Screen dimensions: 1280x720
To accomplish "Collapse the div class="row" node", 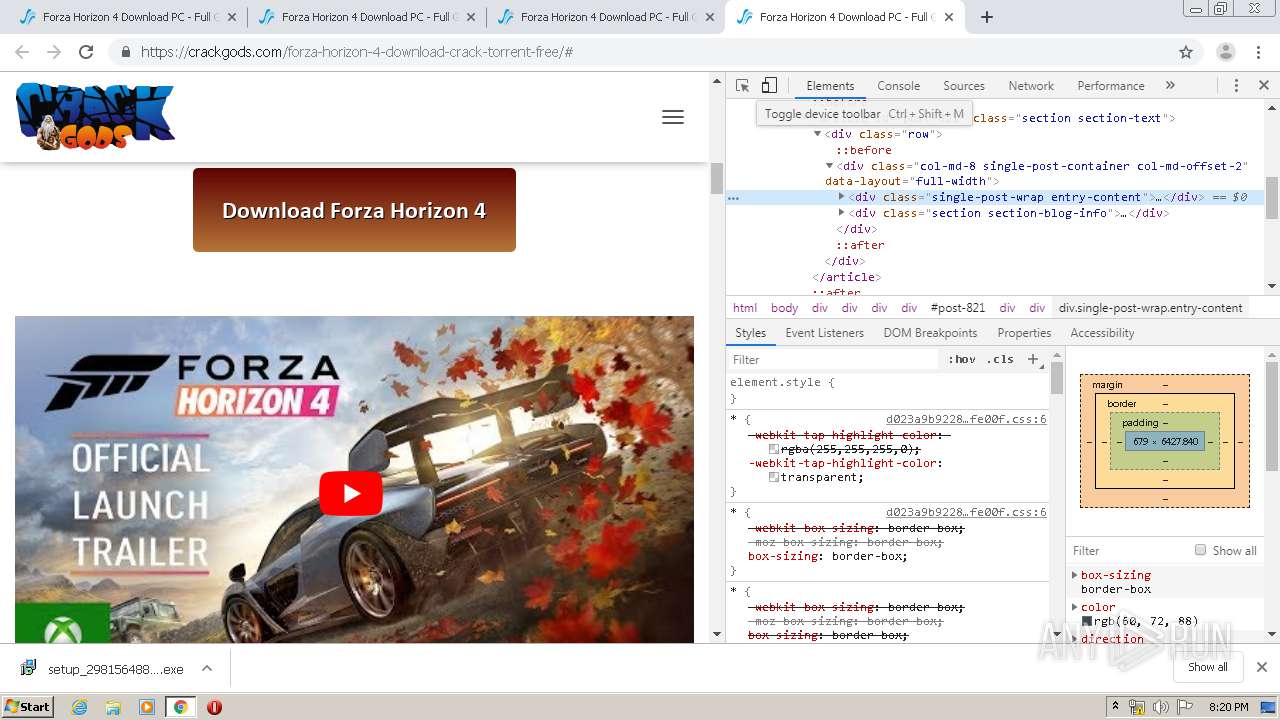I will [817, 134].
